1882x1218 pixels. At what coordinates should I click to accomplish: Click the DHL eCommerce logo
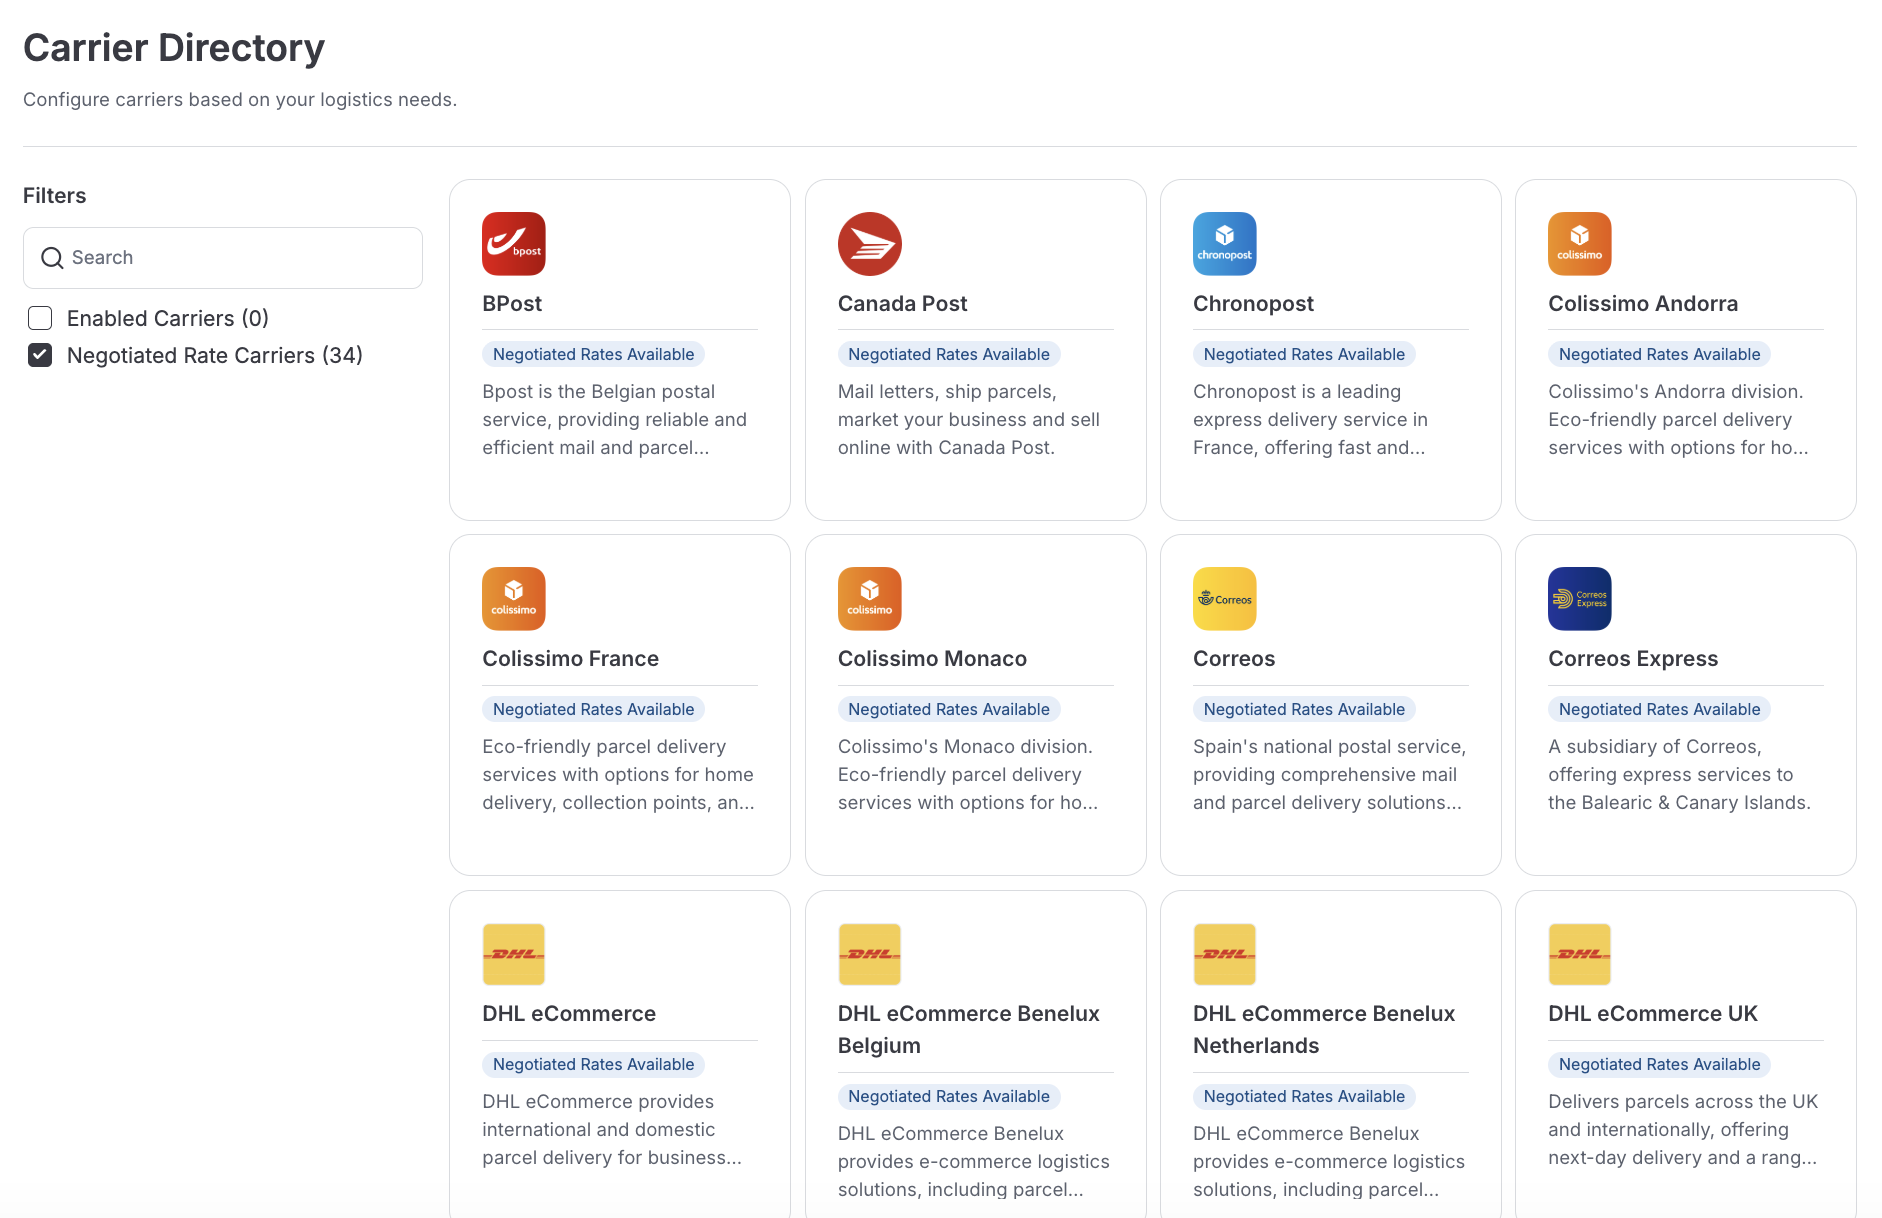[513, 954]
